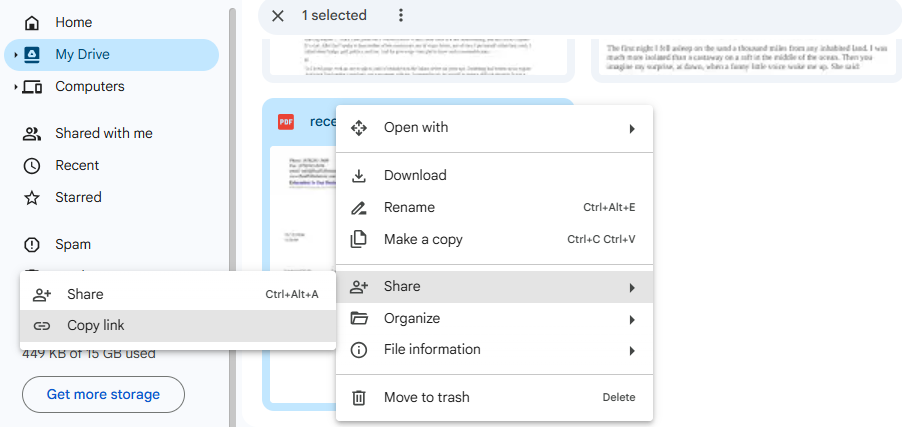
Task: Open Starred items via star icon
Action: pos(32,197)
